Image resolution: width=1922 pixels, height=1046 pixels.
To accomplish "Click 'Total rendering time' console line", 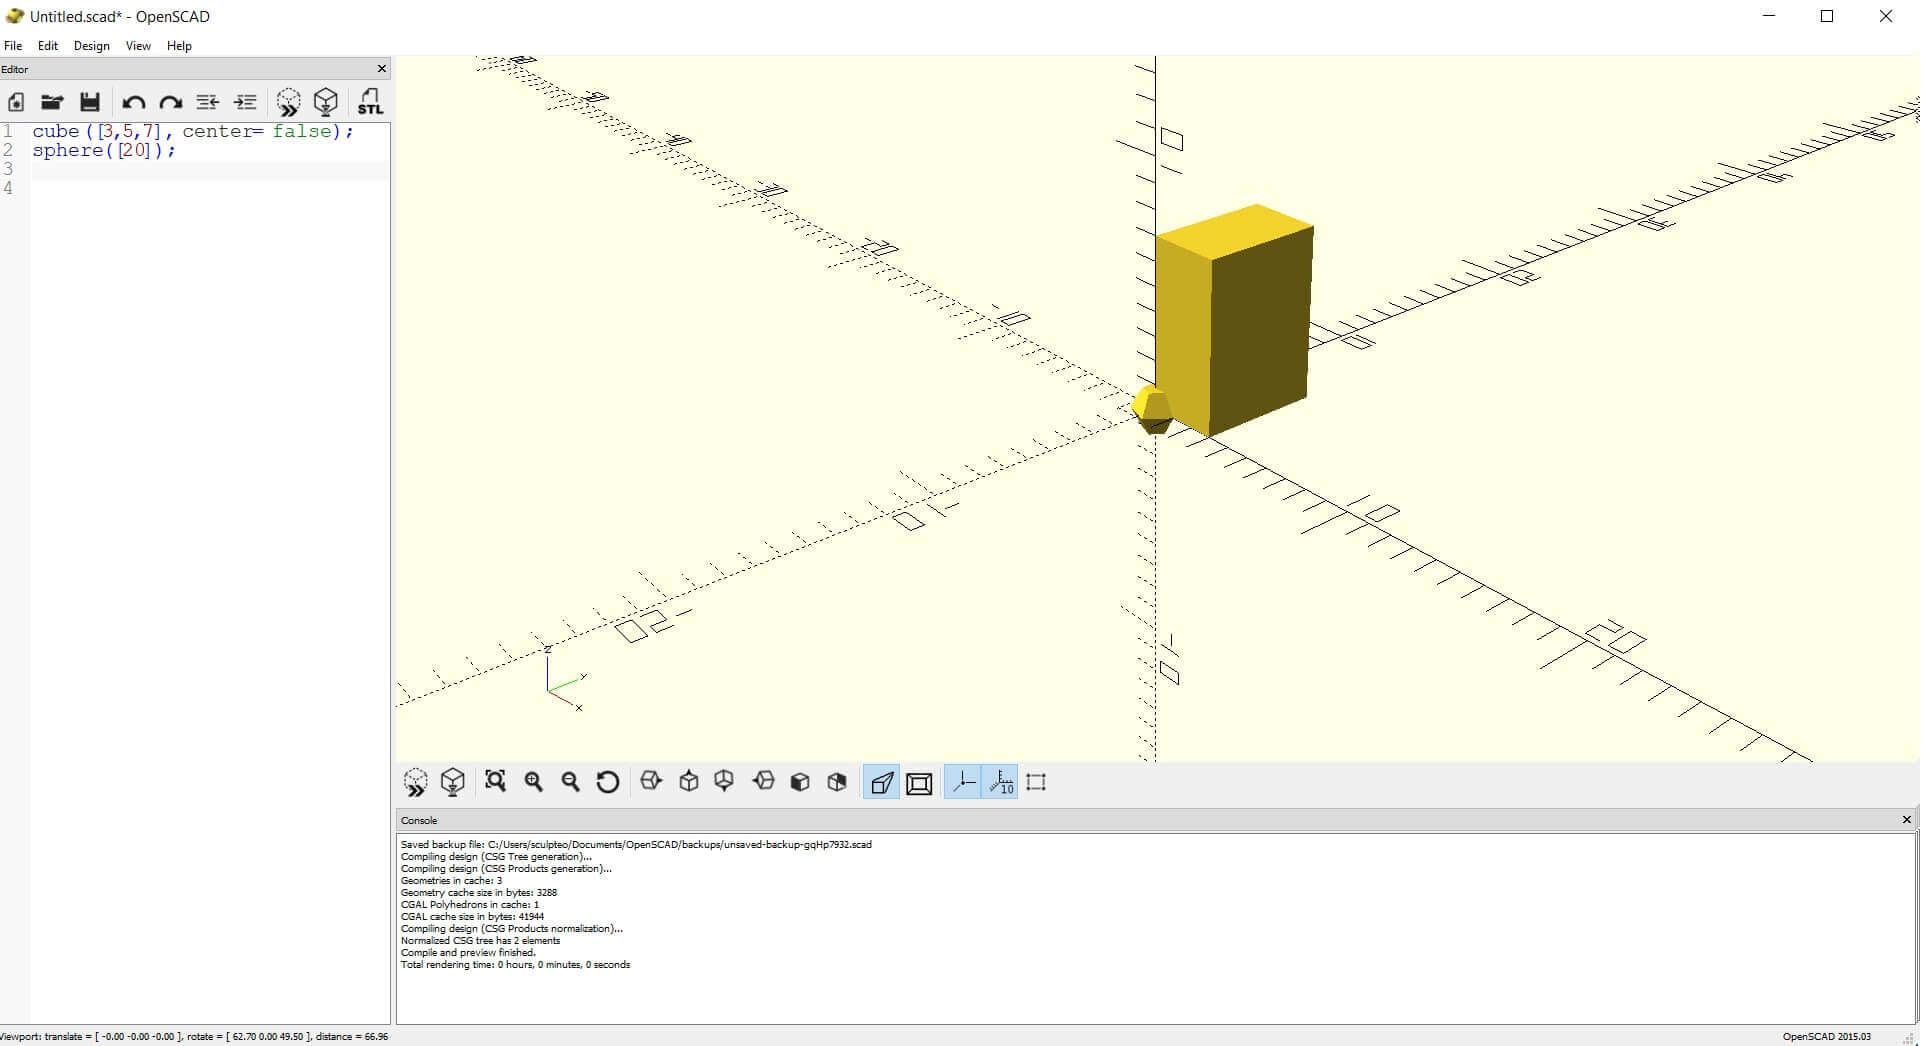I will click(x=515, y=965).
